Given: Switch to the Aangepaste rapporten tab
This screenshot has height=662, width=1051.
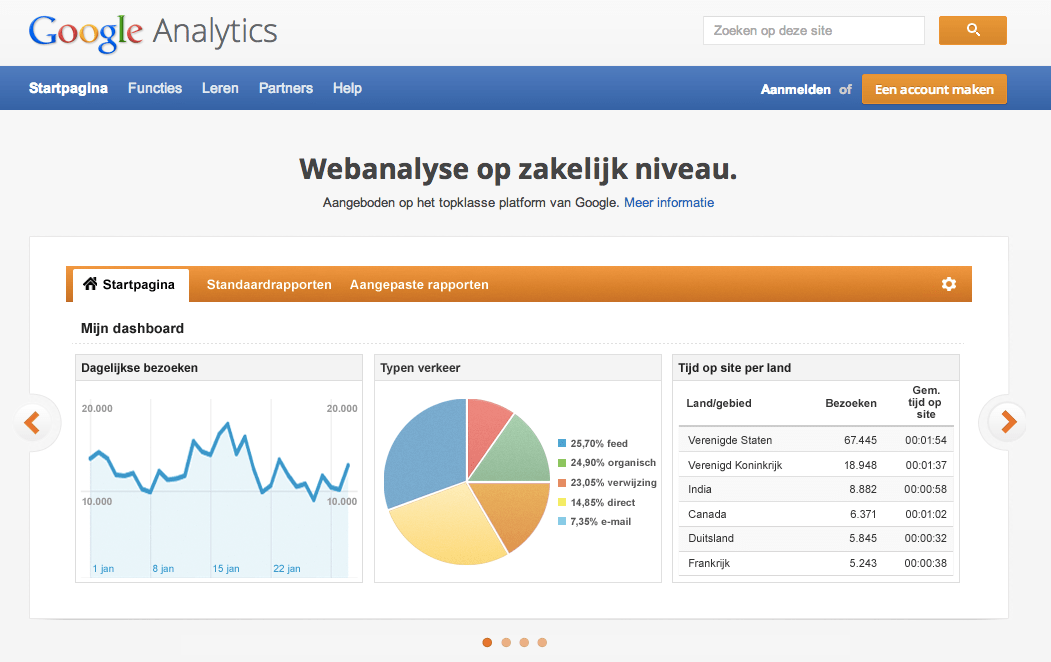Looking at the screenshot, I should click(x=419, y=285).
